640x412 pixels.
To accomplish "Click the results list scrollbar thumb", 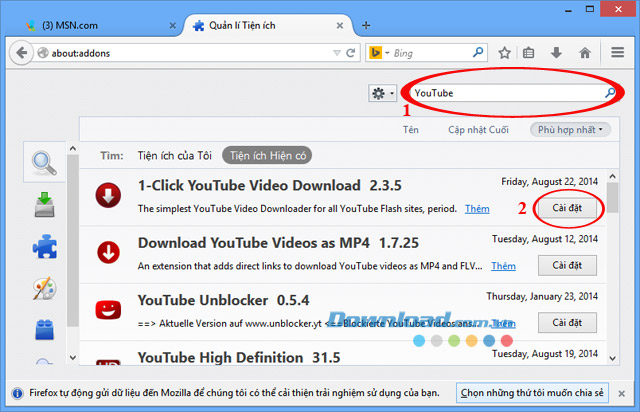I will pyautogui.click(x=612, y=198).
